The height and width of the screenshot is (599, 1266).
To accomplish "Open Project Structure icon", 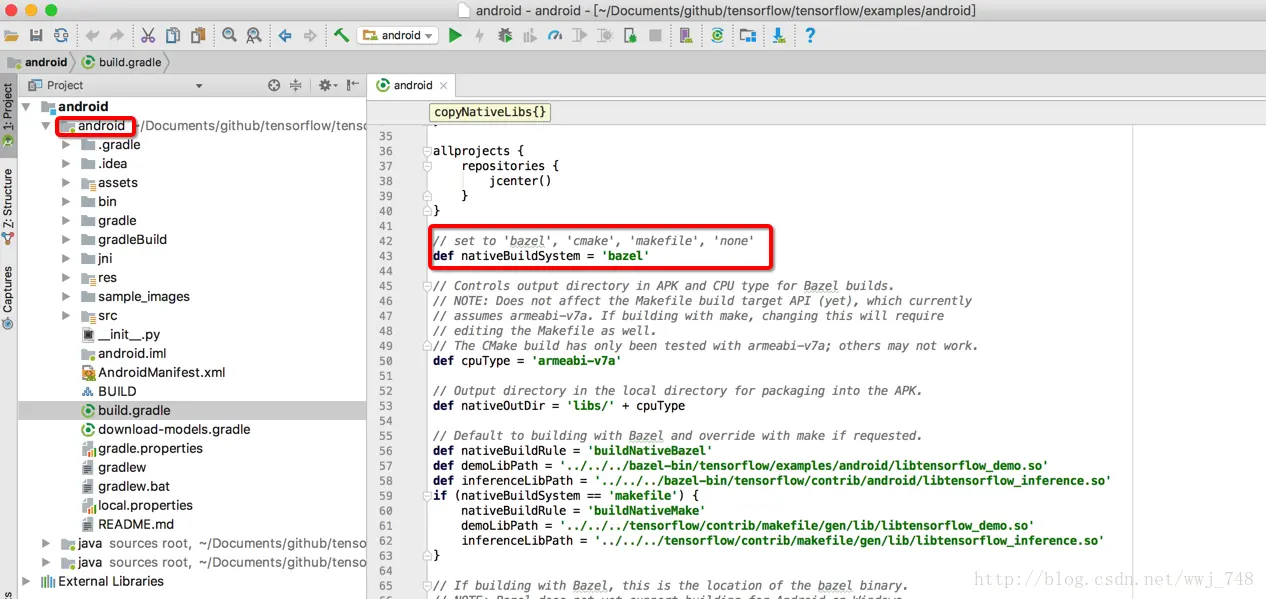I will [x=748, y=36].
